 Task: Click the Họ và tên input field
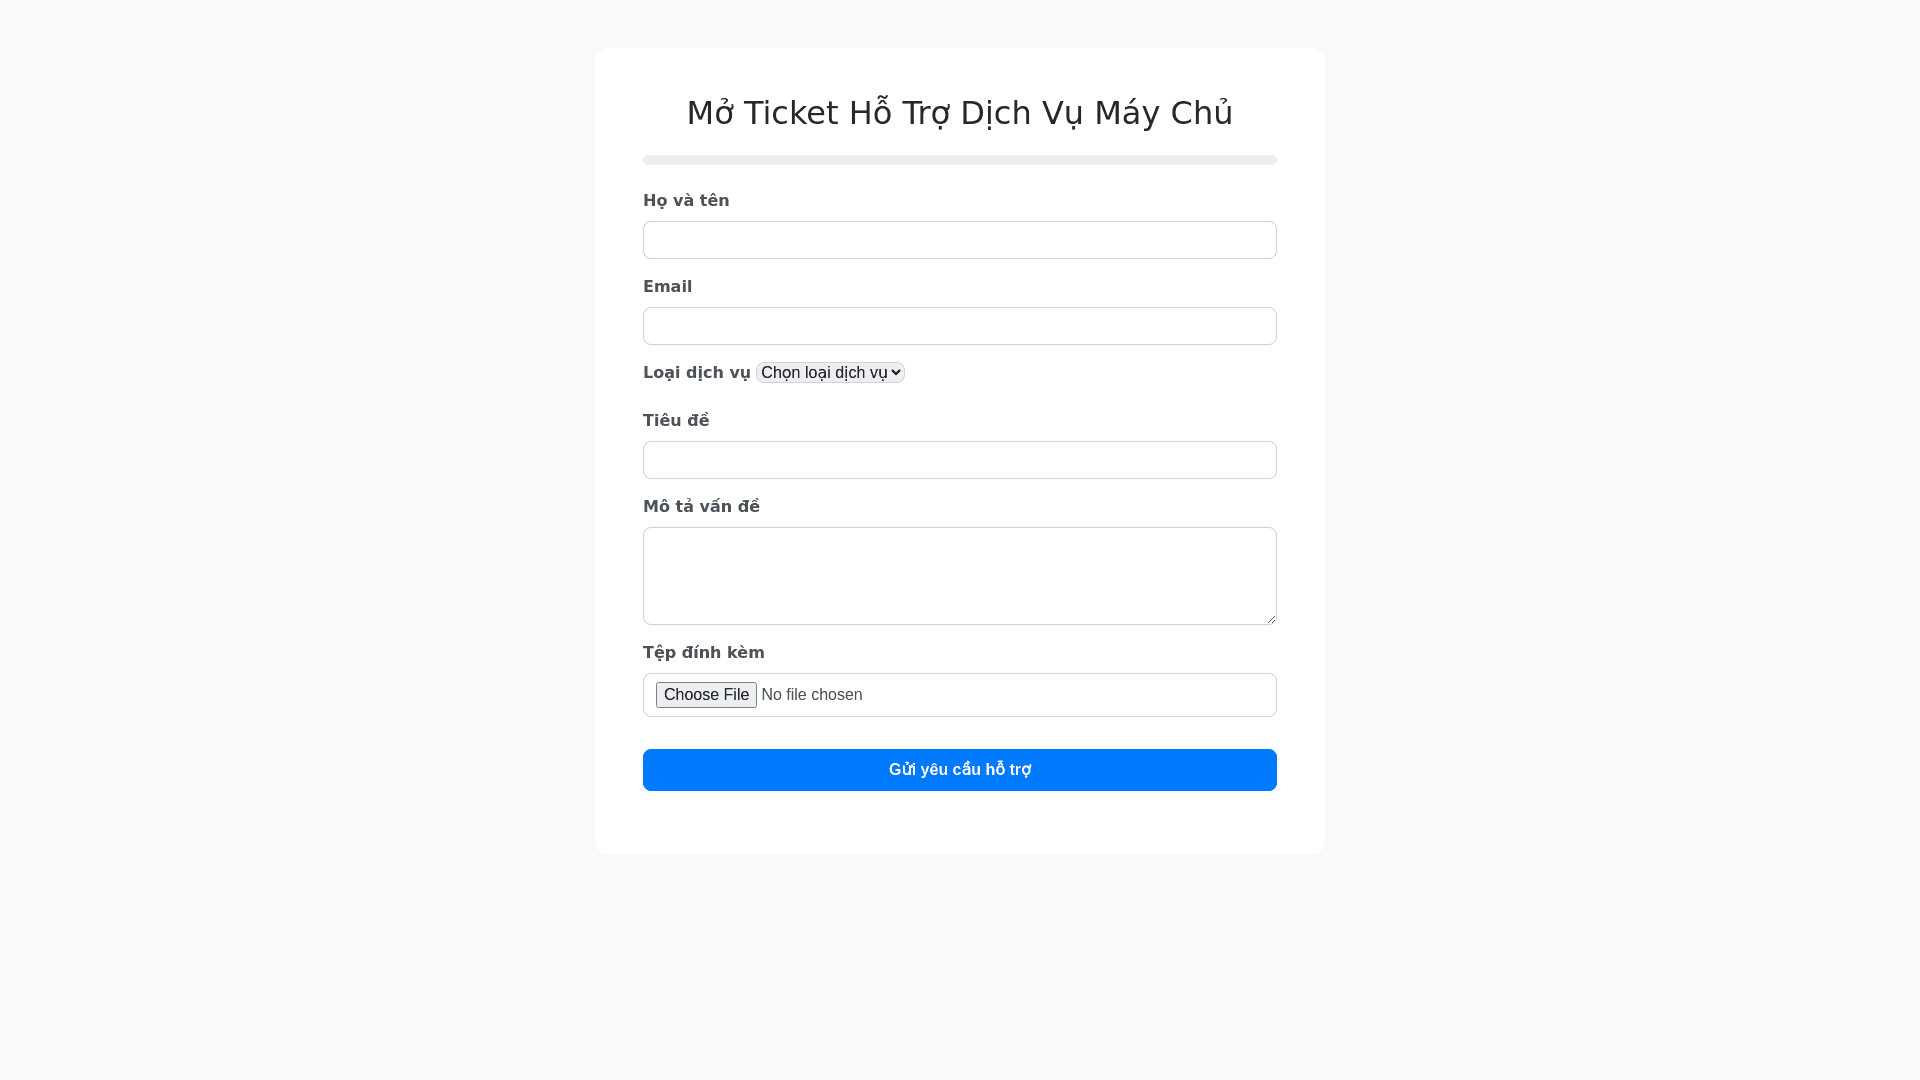[x=959, y=240]
